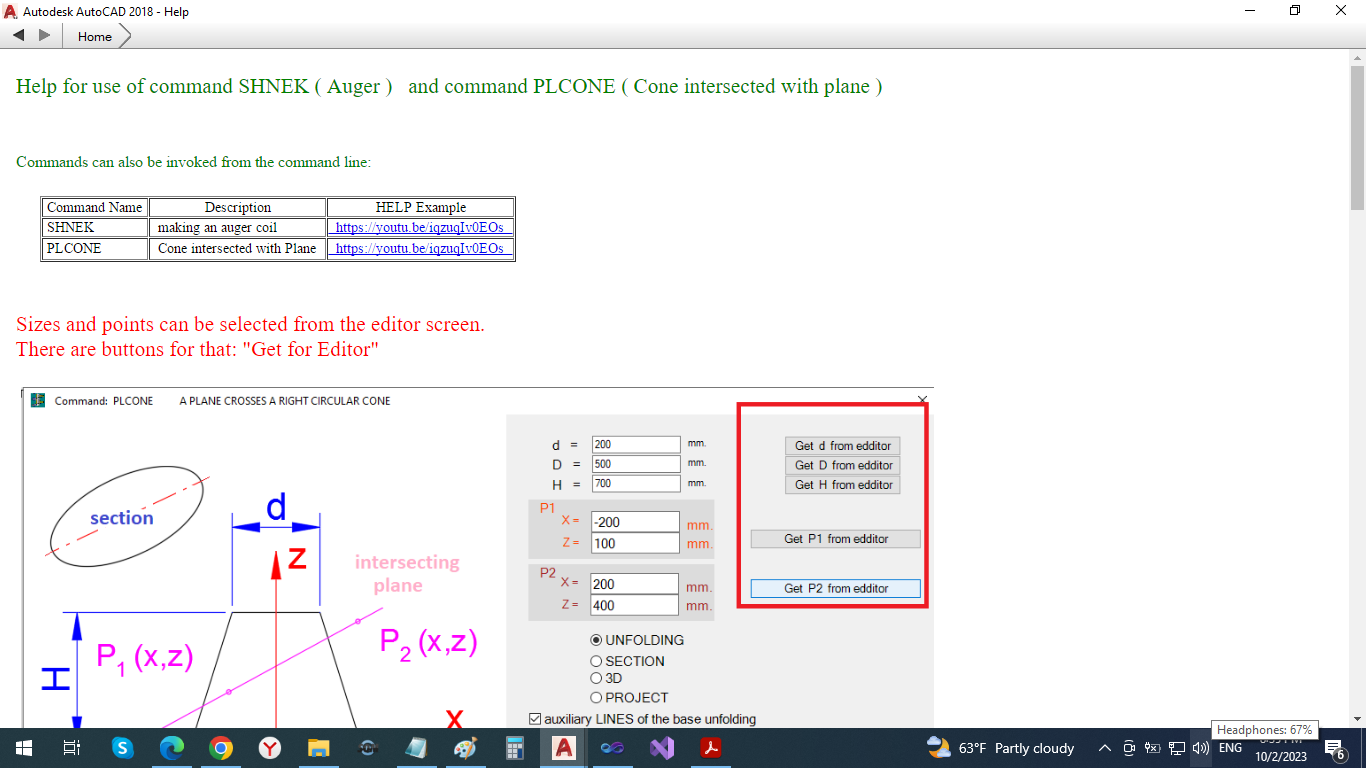Screen dimensions: 1366x768
Task: Click the "making an auger coil" description
Action: (217, 228)
